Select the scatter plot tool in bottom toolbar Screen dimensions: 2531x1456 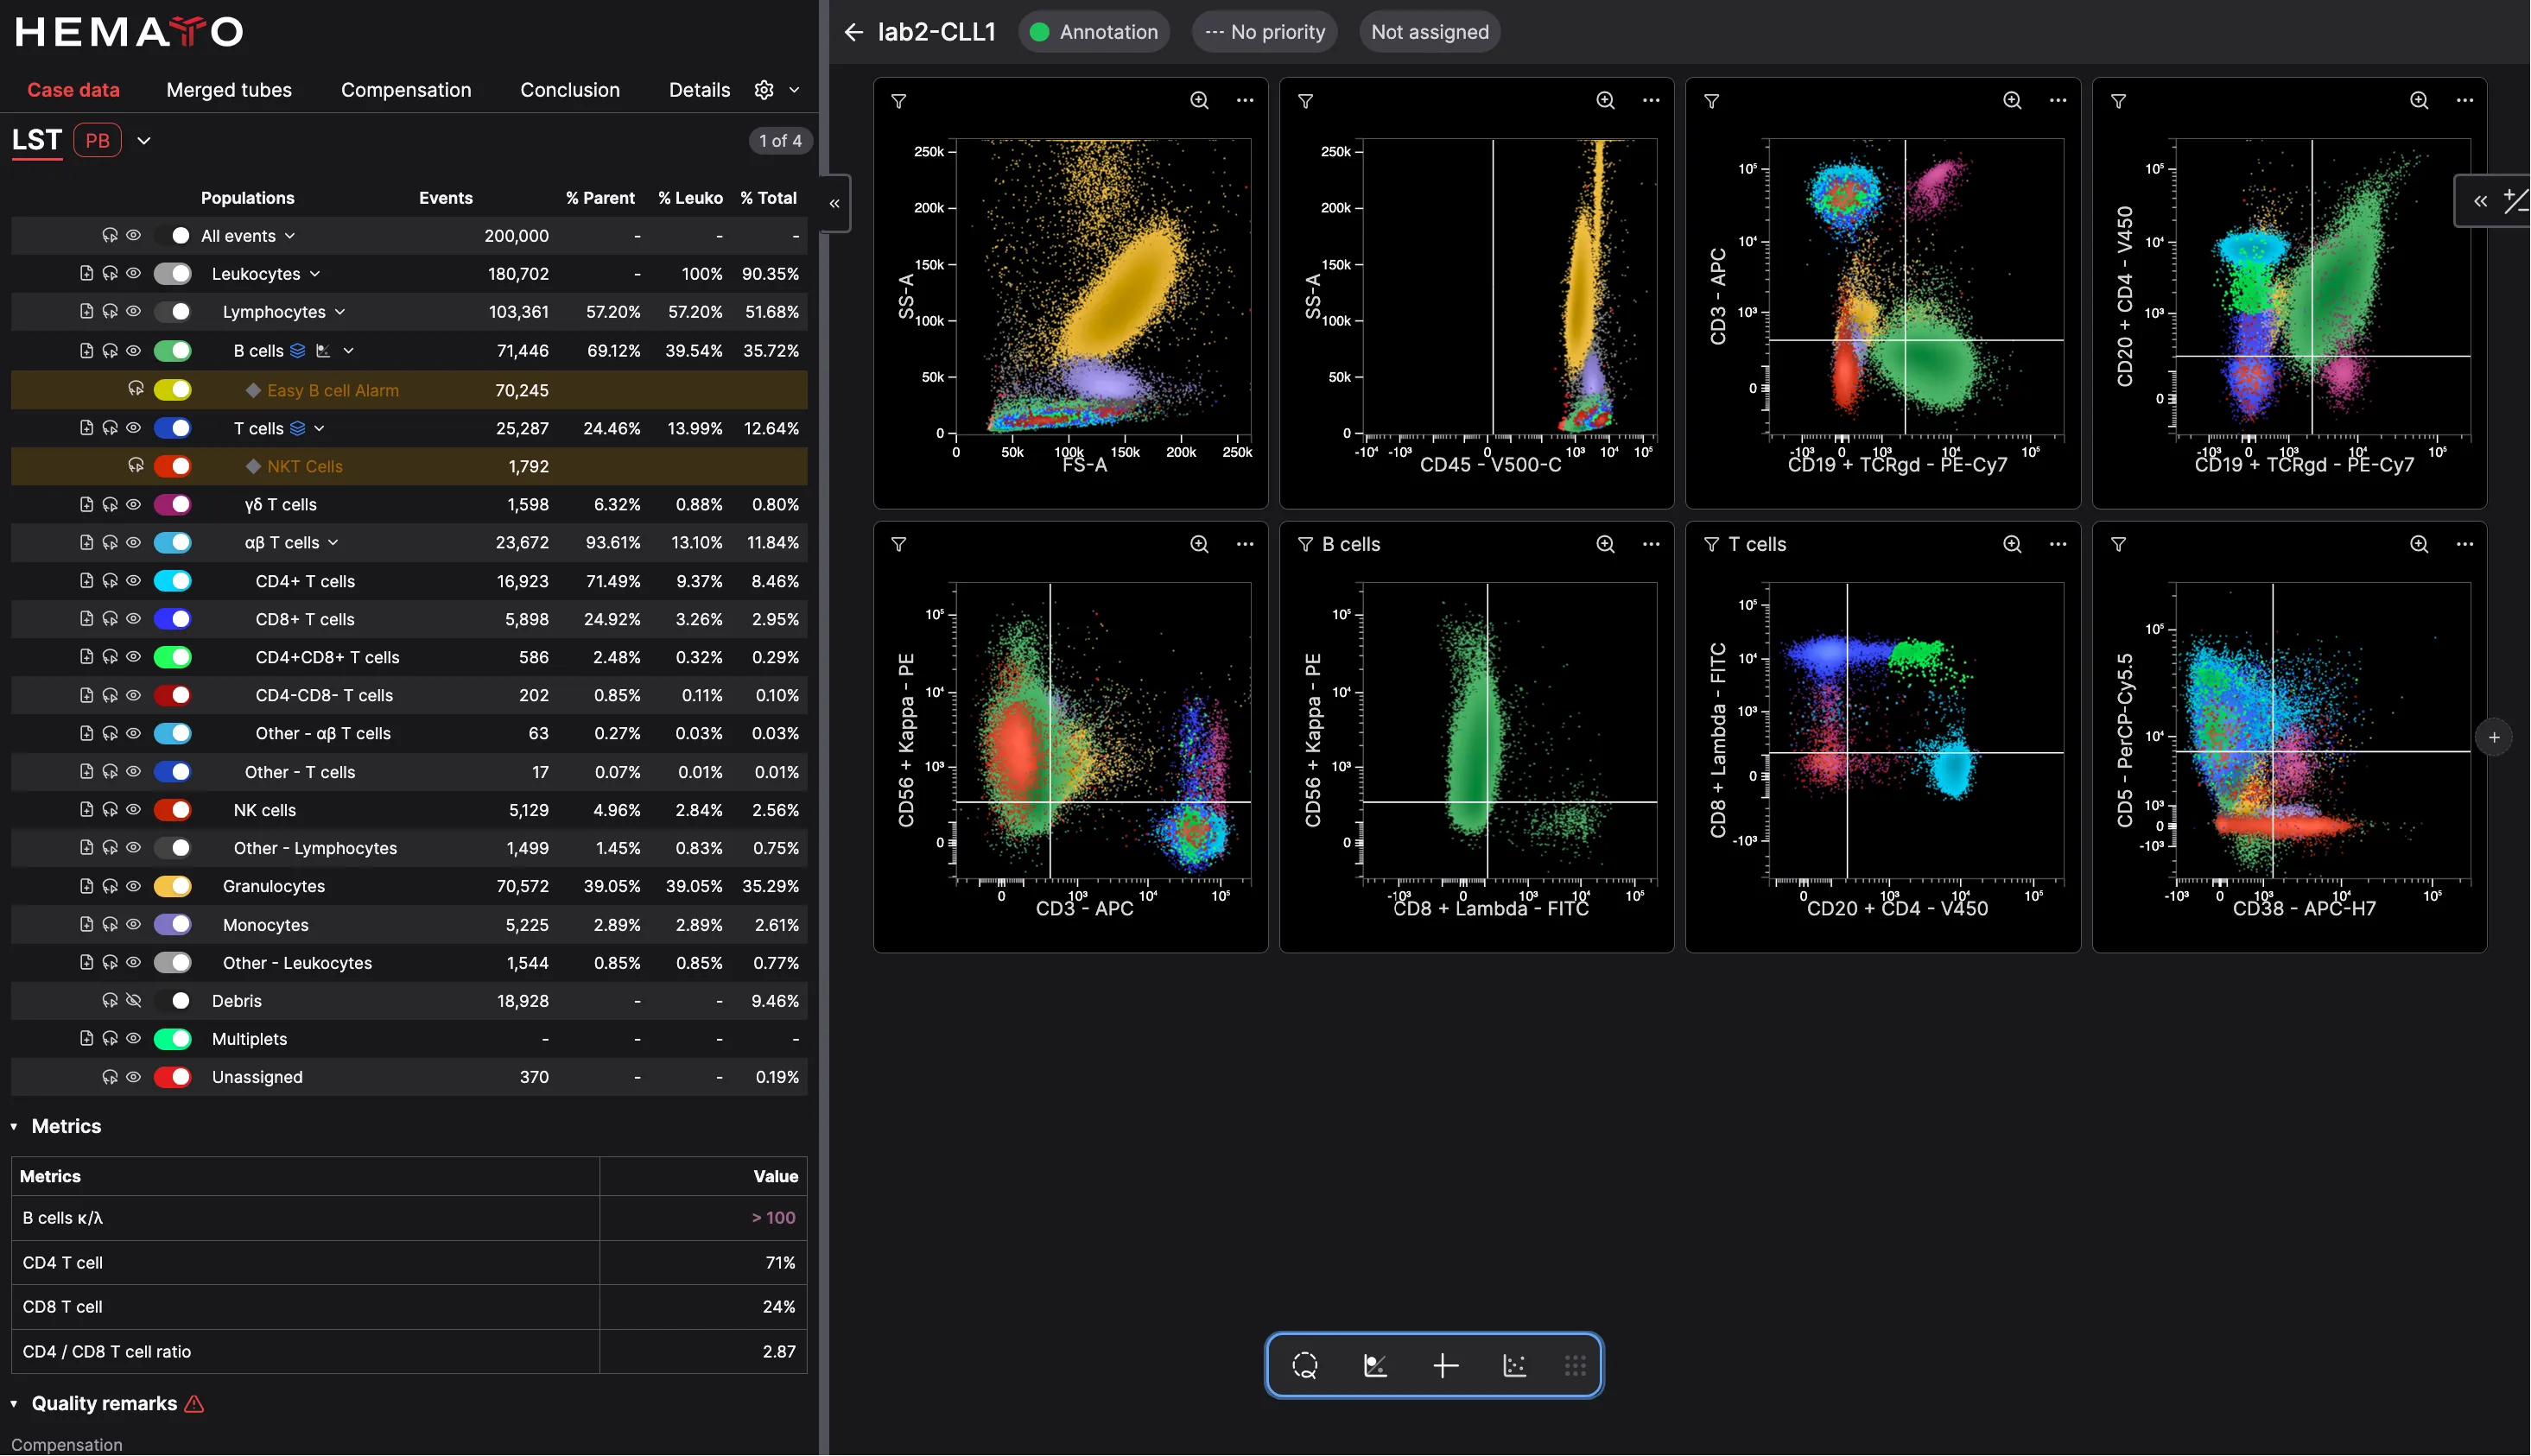pos(1514,1365)
